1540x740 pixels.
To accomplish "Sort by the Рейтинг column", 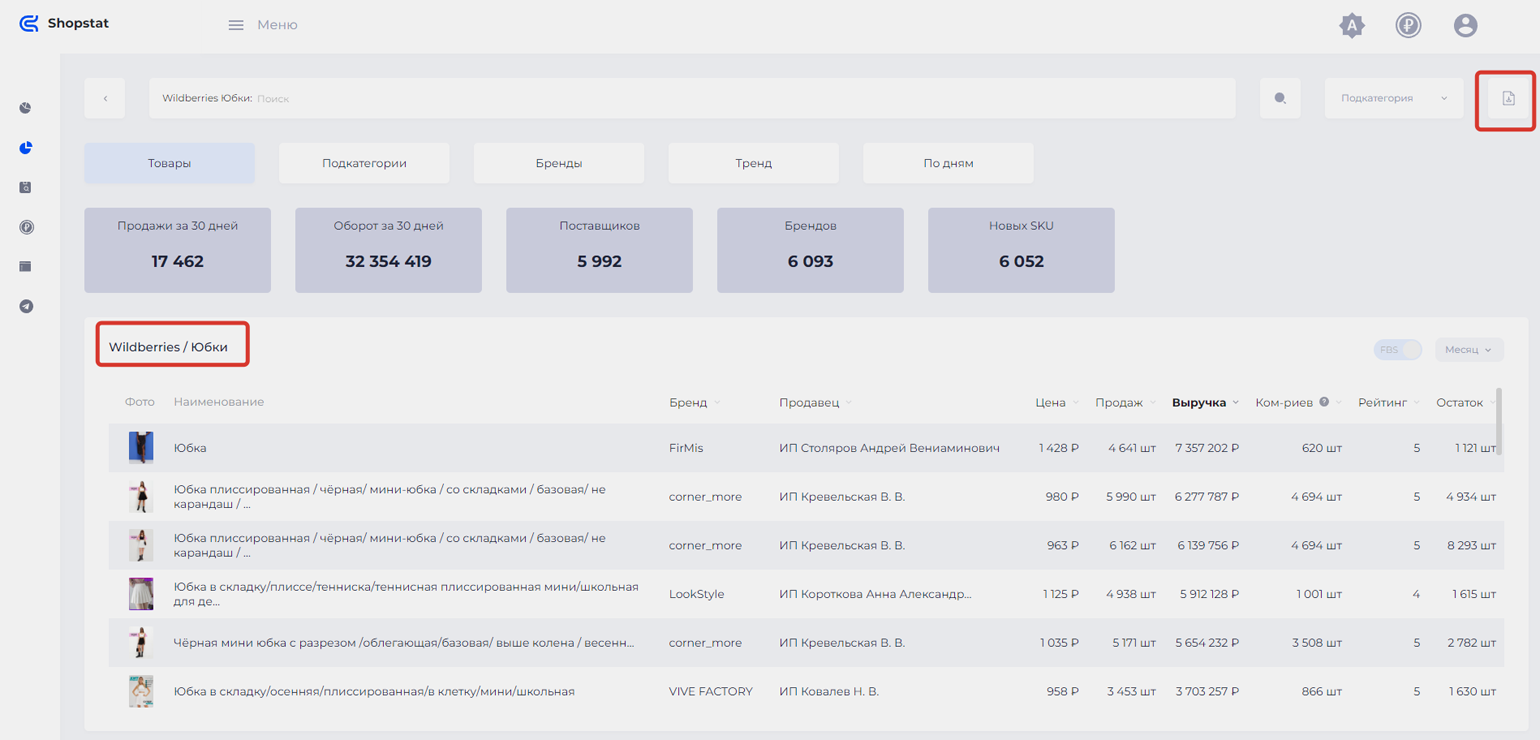I will [x=1389, y=403].
